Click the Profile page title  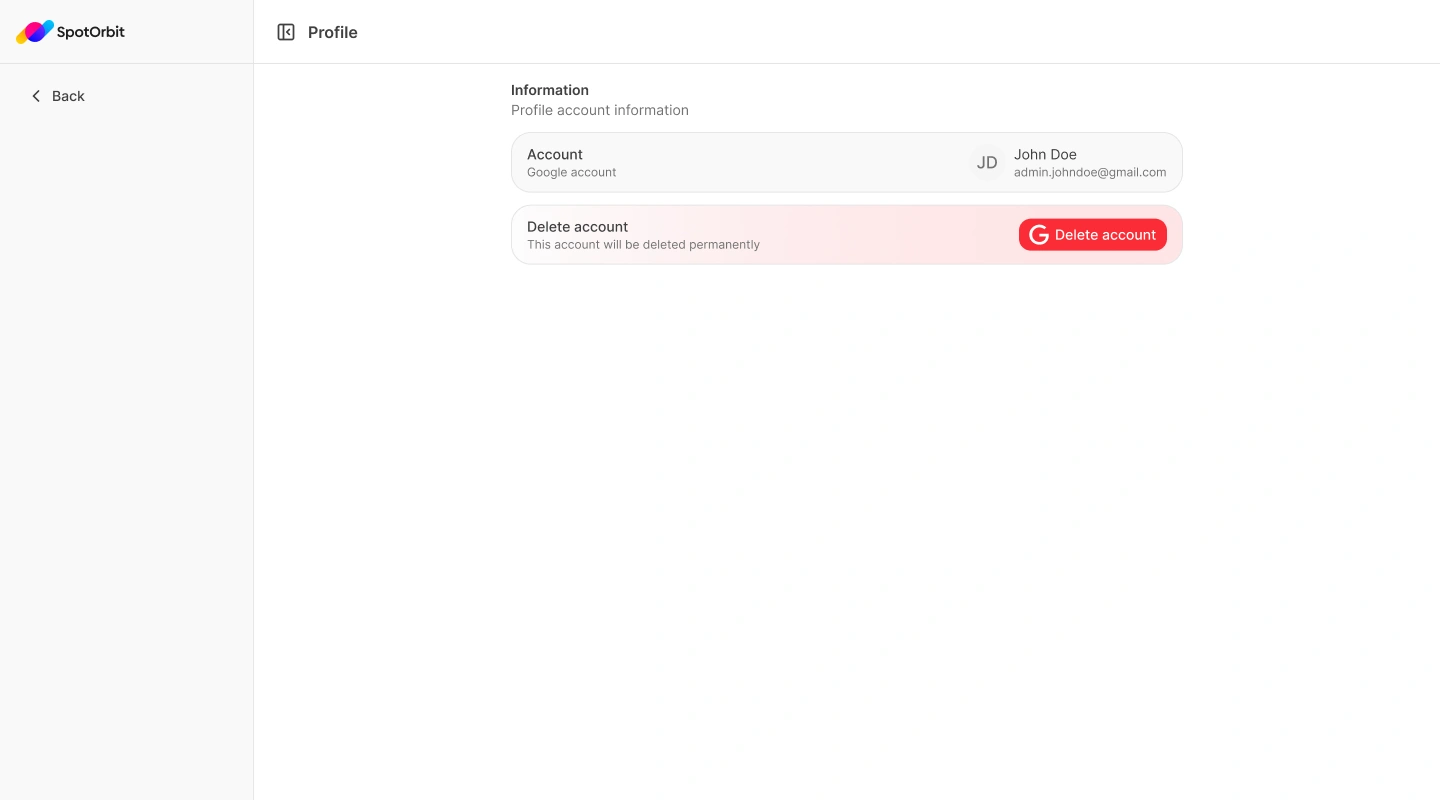[x=333, y=32]
